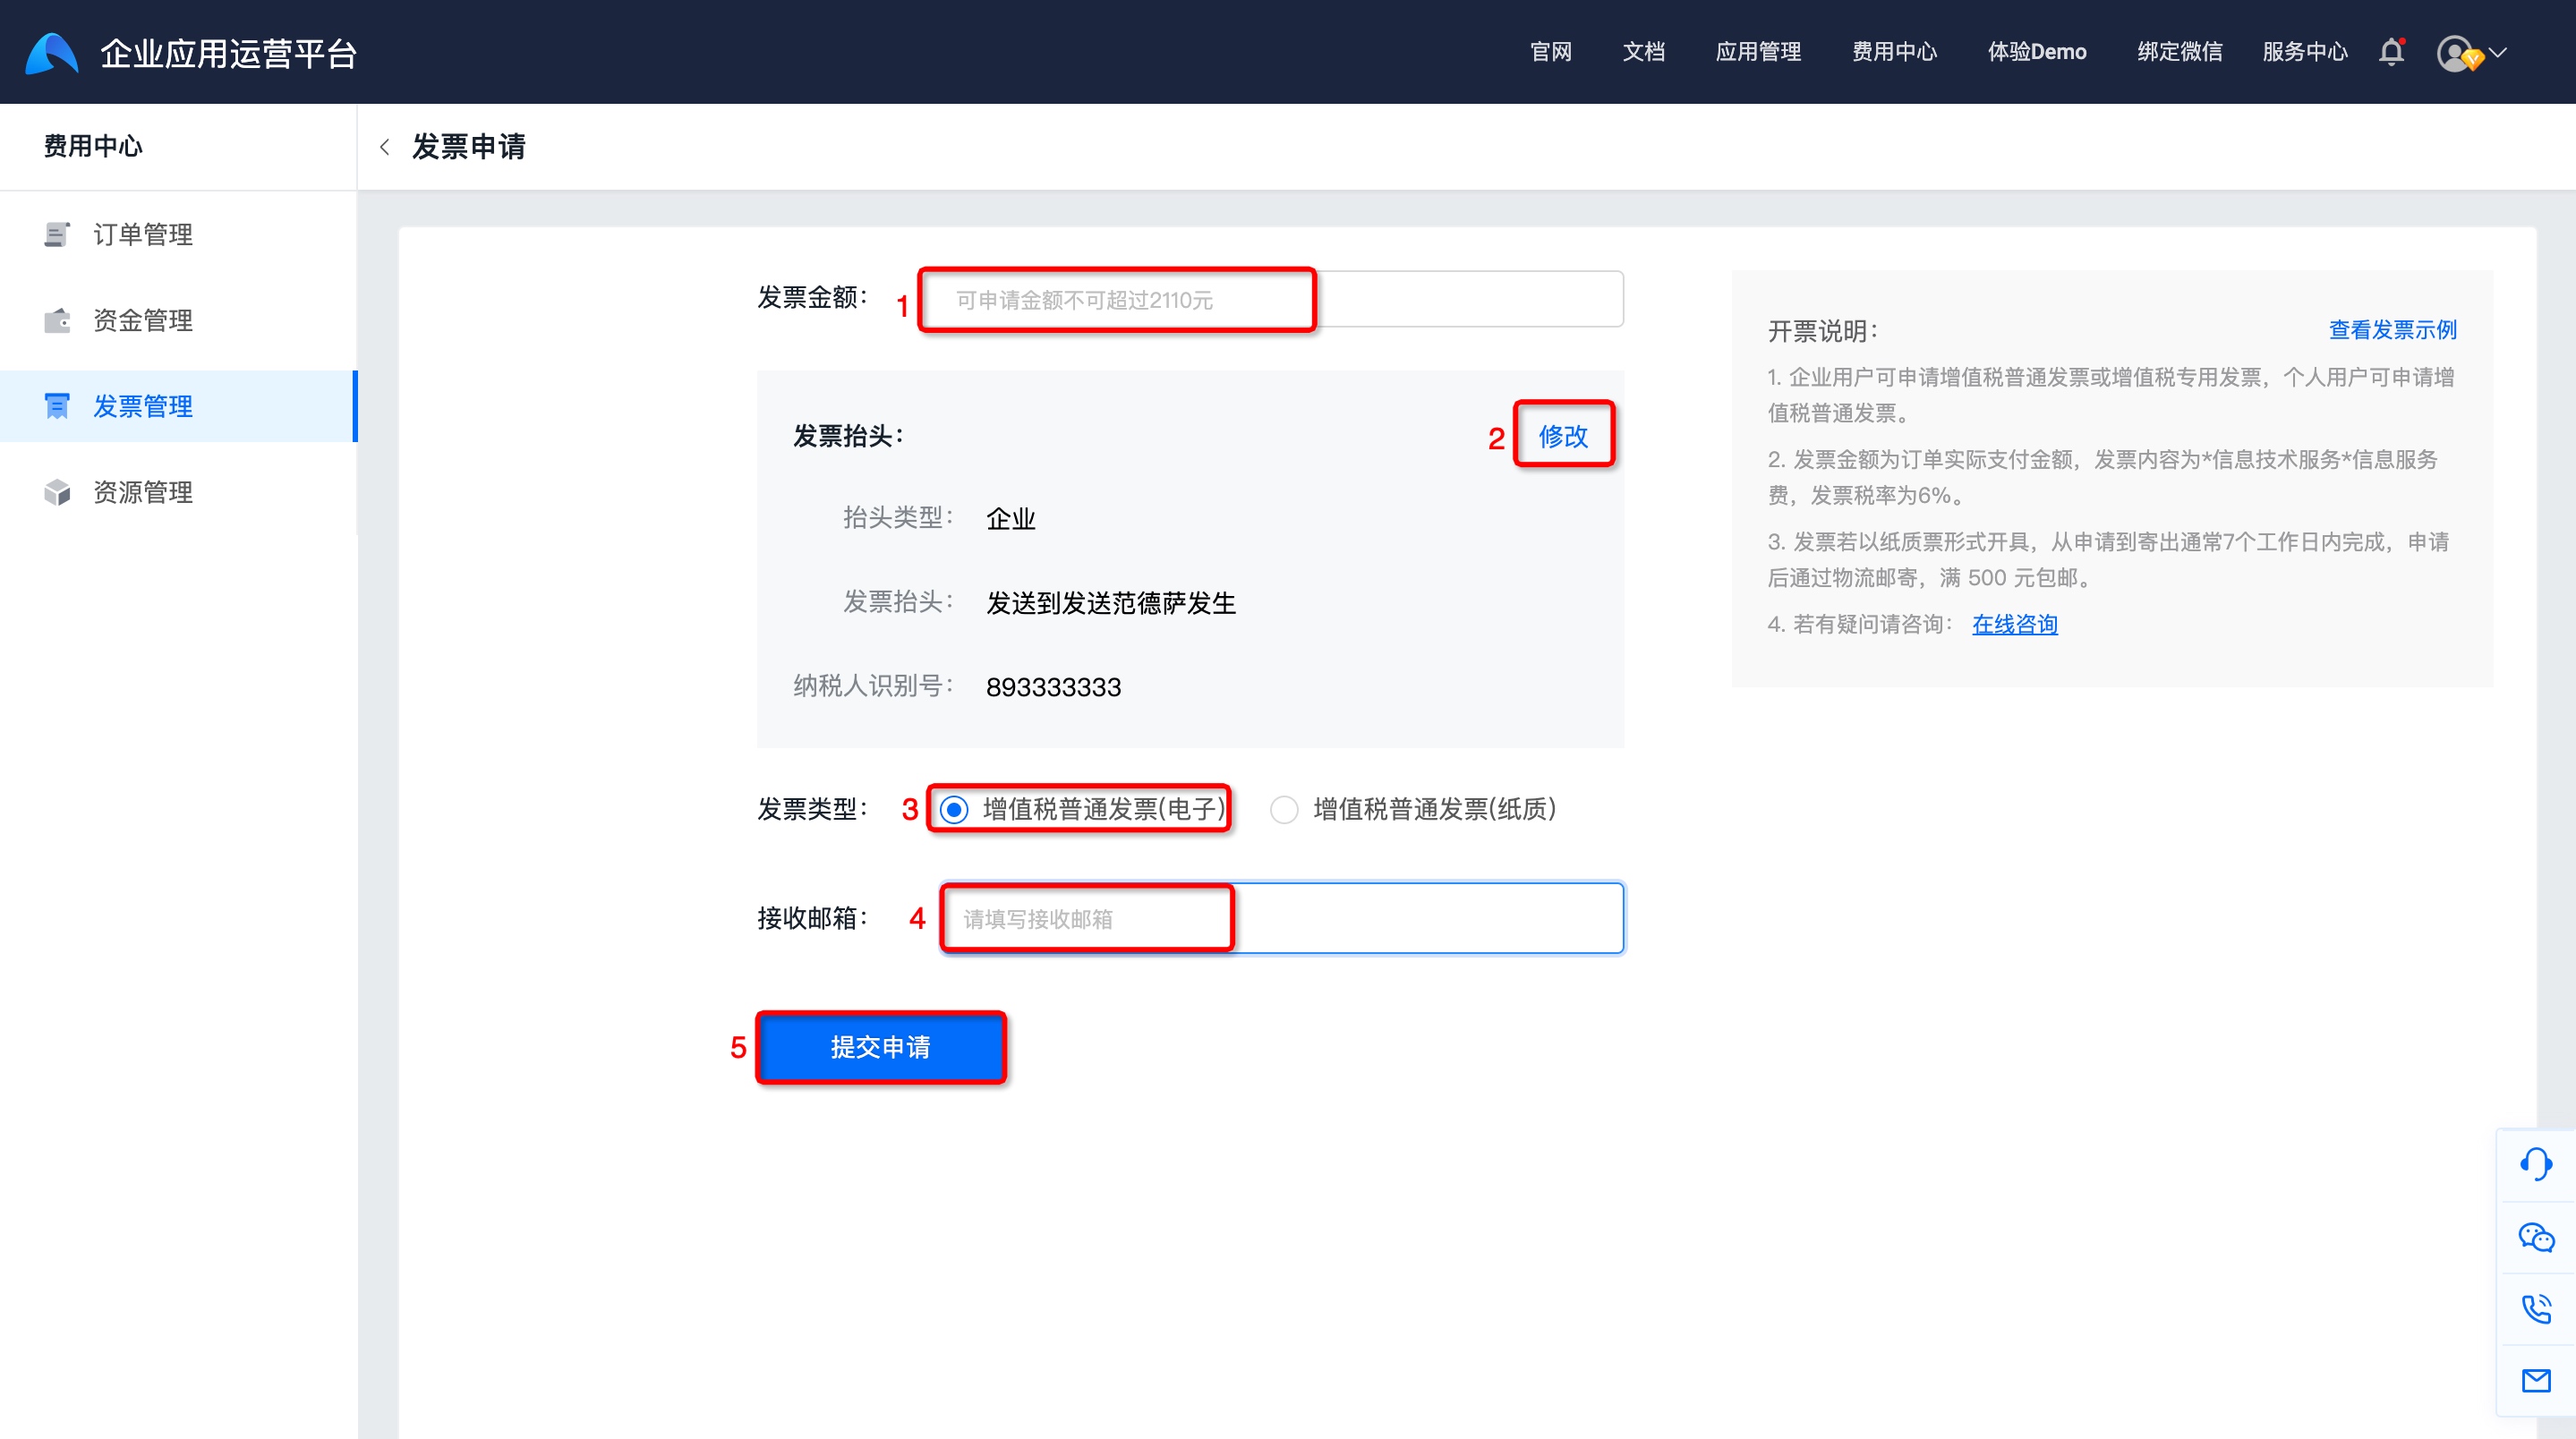
Task: Open 应用管理 in the top nav
Action: [1758, 52]
